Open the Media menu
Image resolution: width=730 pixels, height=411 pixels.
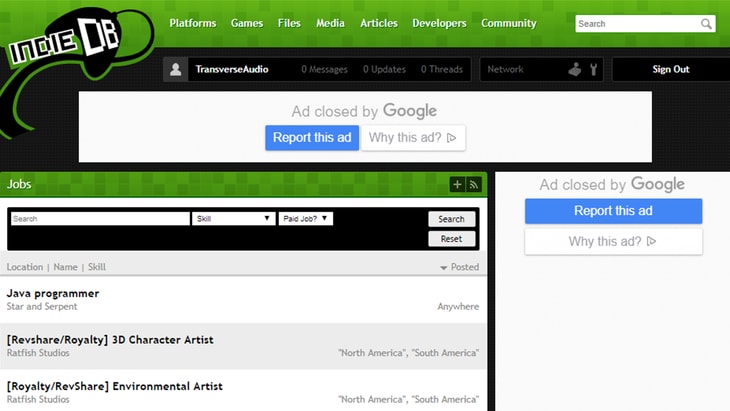(x=330, y=23)
